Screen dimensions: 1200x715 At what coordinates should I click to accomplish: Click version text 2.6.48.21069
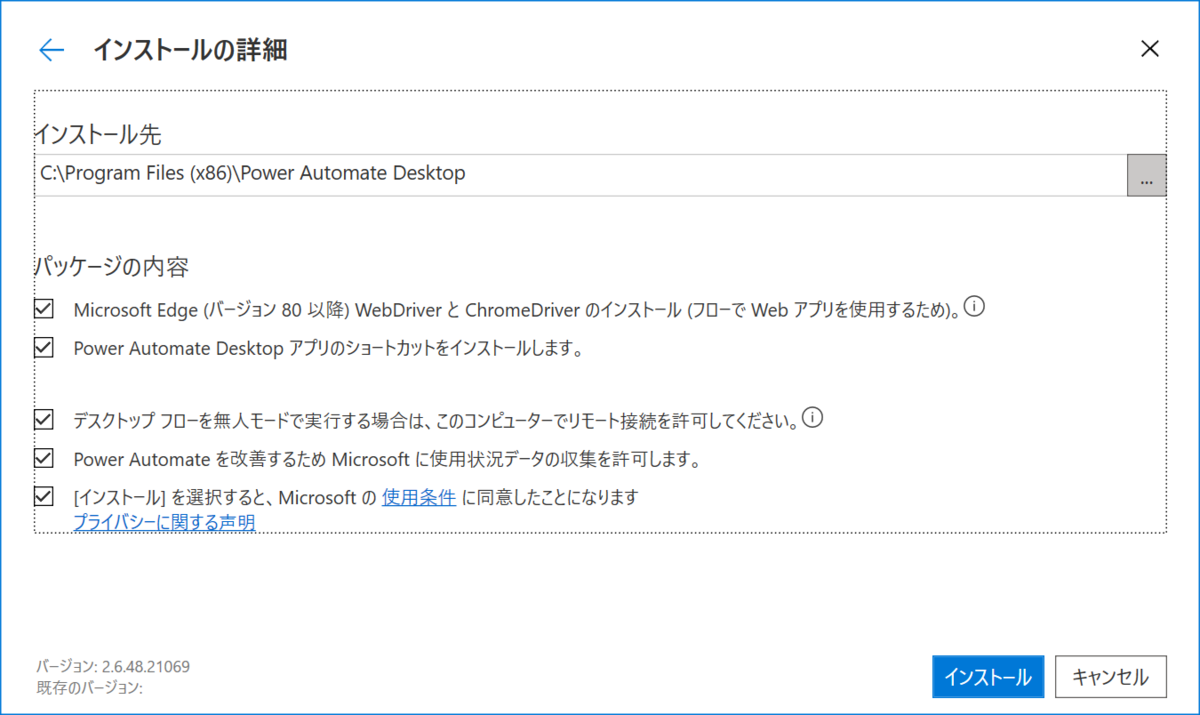(146, 666)
